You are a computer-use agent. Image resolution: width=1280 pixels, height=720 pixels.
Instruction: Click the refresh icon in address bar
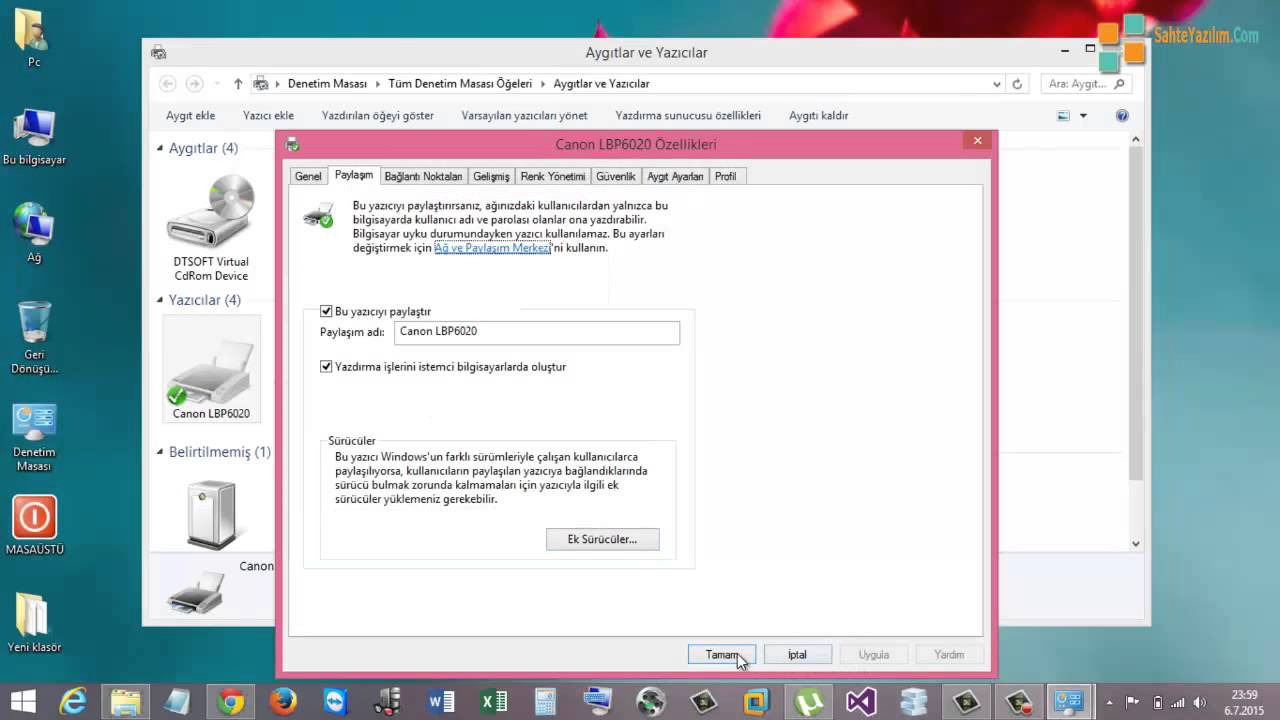[x=1017, y=84]
